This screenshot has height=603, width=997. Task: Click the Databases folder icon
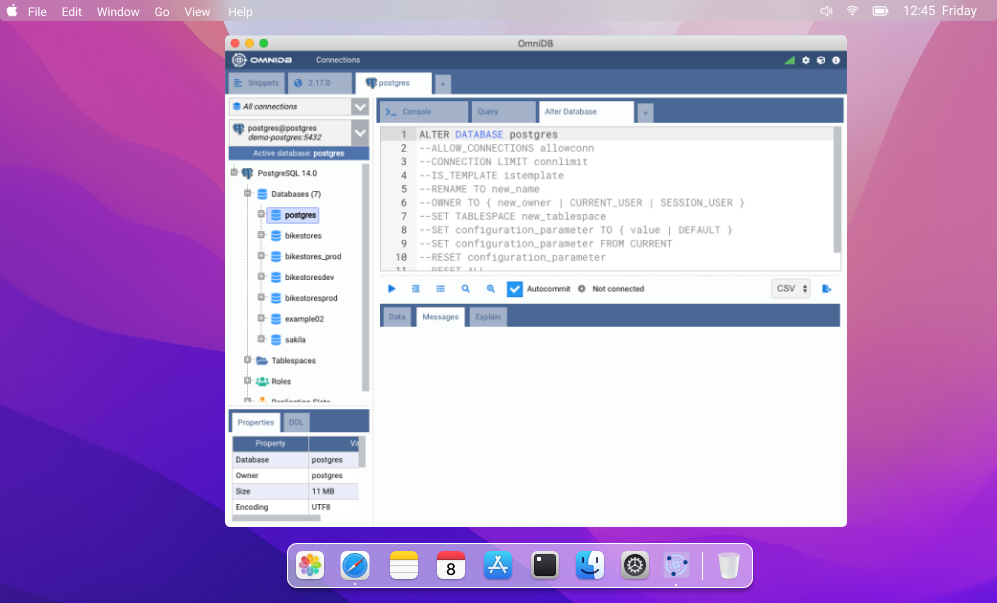coord(262,194)
